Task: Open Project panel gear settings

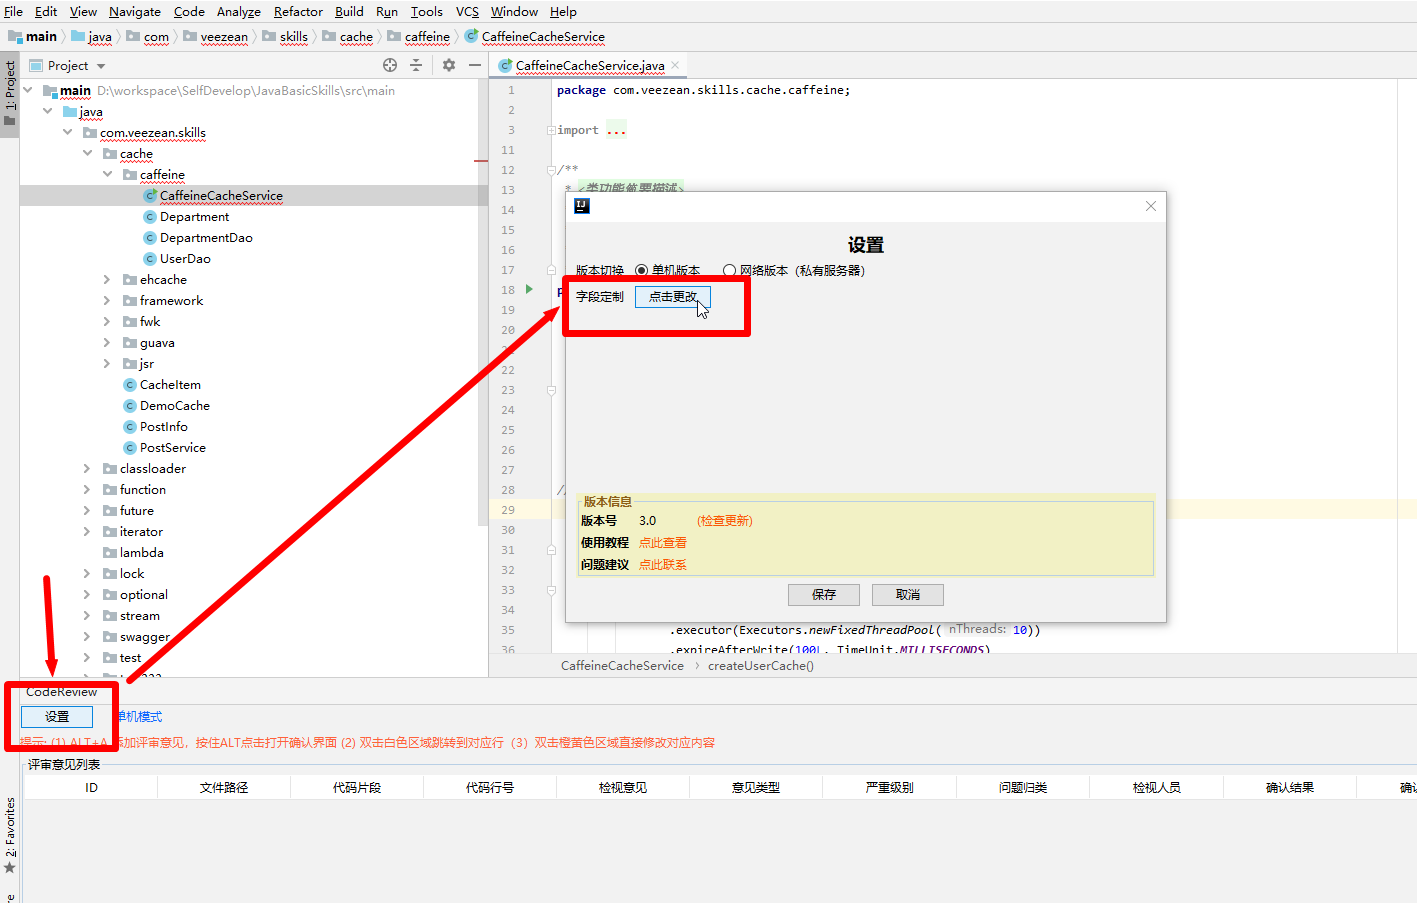Action: (449, 65)
